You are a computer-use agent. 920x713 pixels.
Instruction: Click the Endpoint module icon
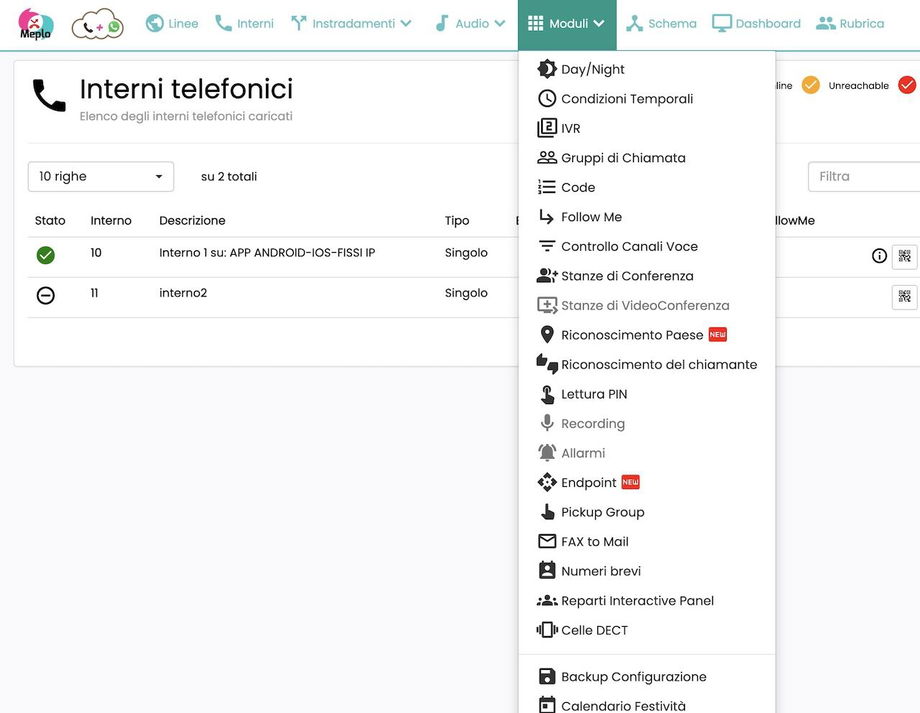[x=547, y=483]
